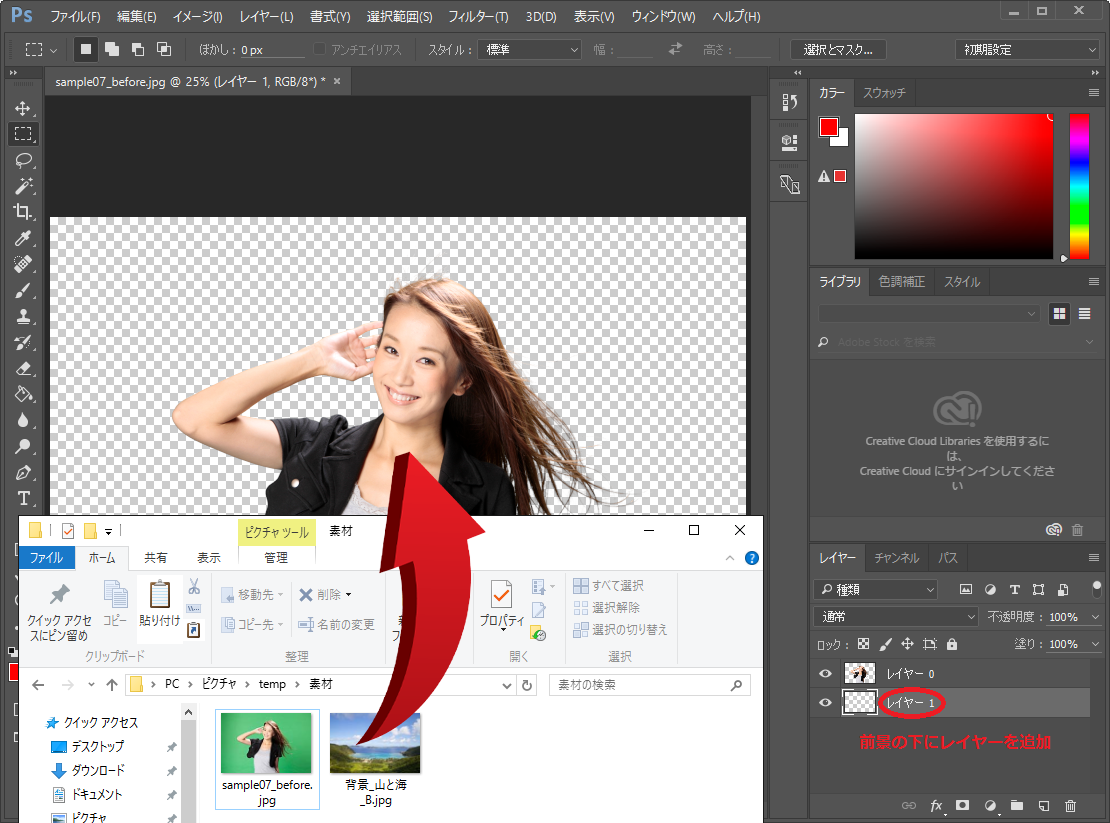Toggle visibility of レイヤー 1
This screenshot has height=823, width=1110.
tap(826, 704)
